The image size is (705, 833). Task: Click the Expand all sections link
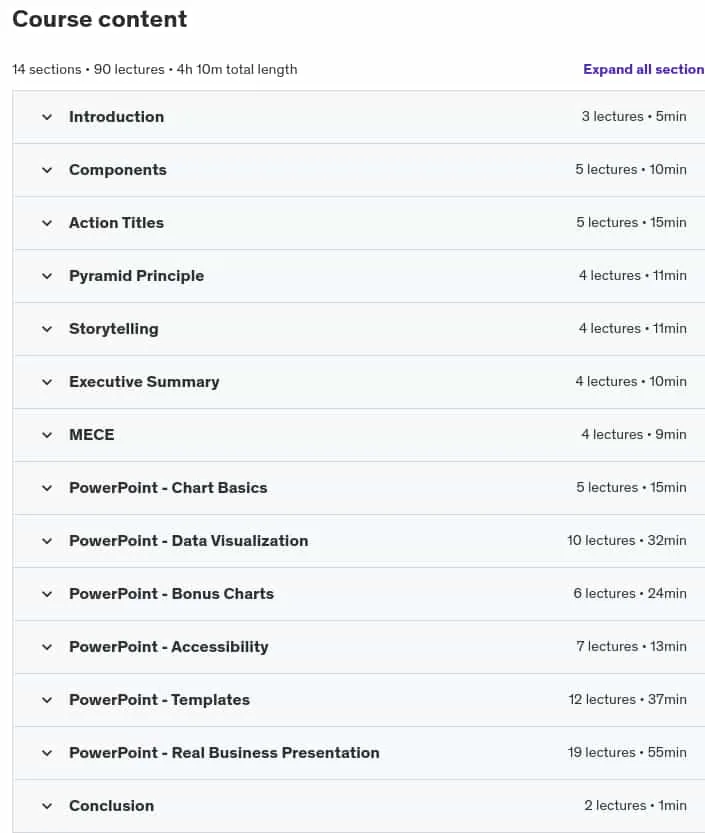tap(644, 69)
